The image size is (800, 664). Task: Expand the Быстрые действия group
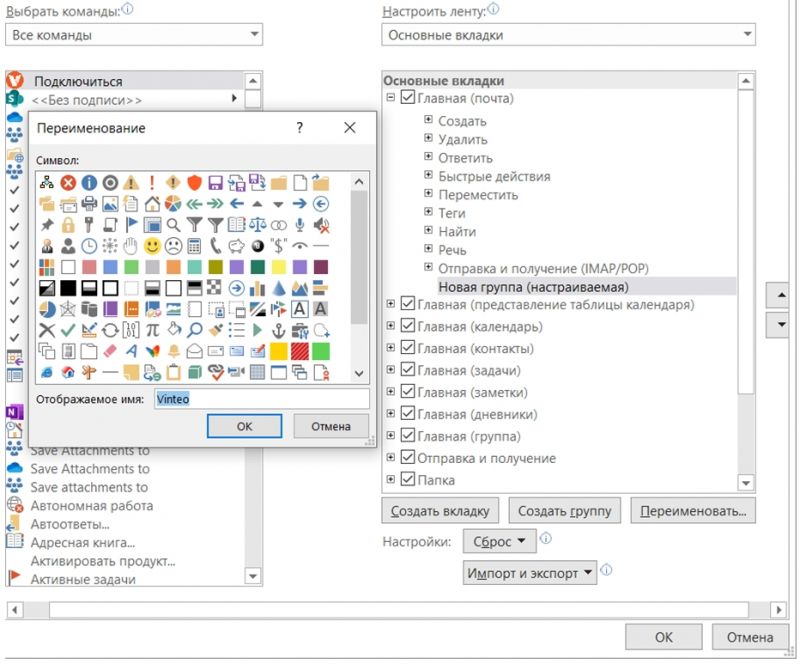click(429, 175)
